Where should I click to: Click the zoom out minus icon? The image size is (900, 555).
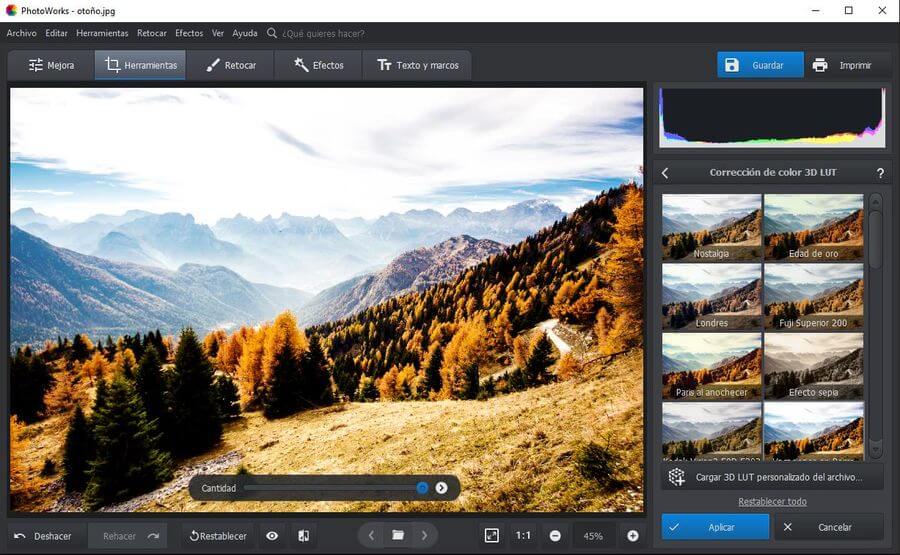click(555, 535)
